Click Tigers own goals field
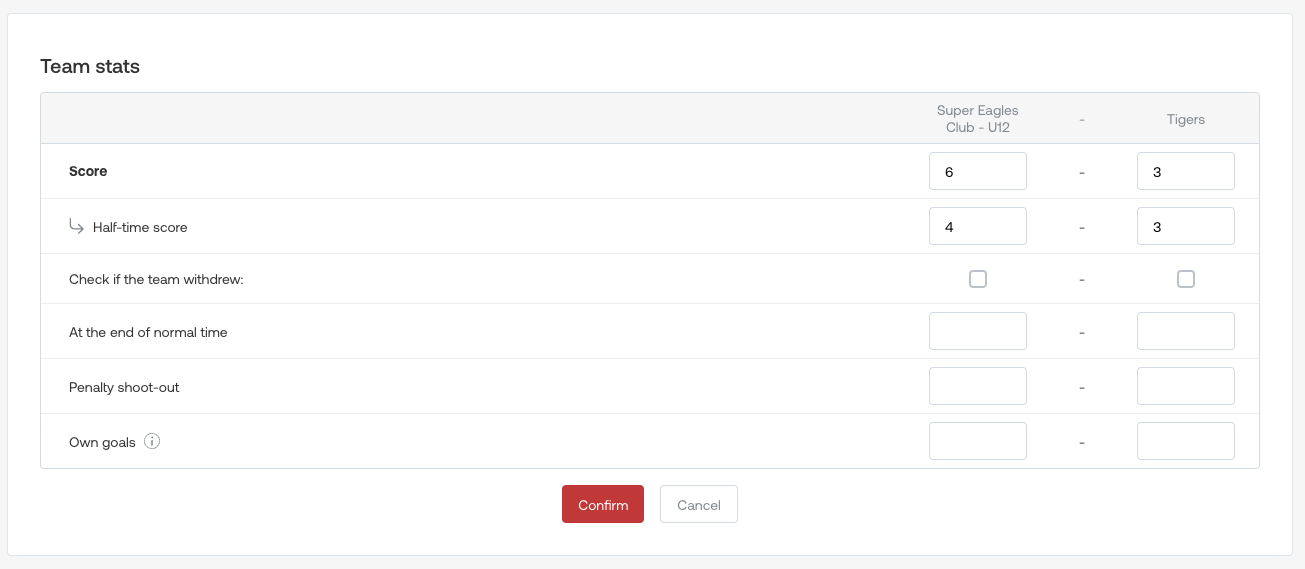This screenshot has height=569, width=1305. click(x=1186, y=441)
